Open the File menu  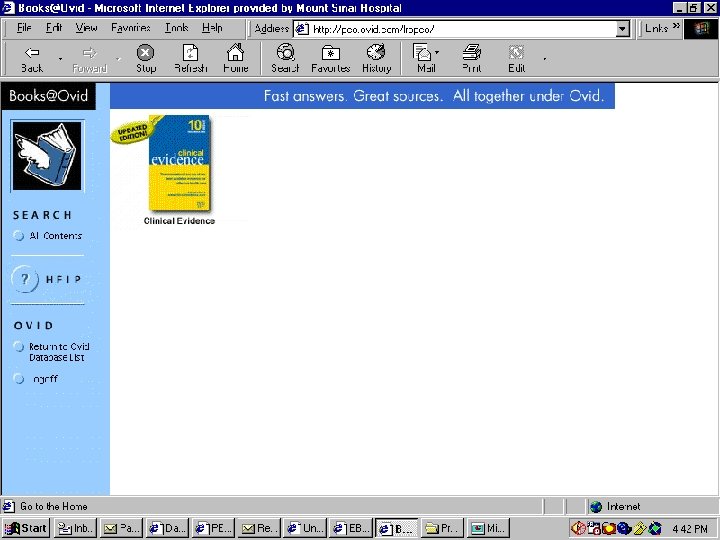(24, 28)
